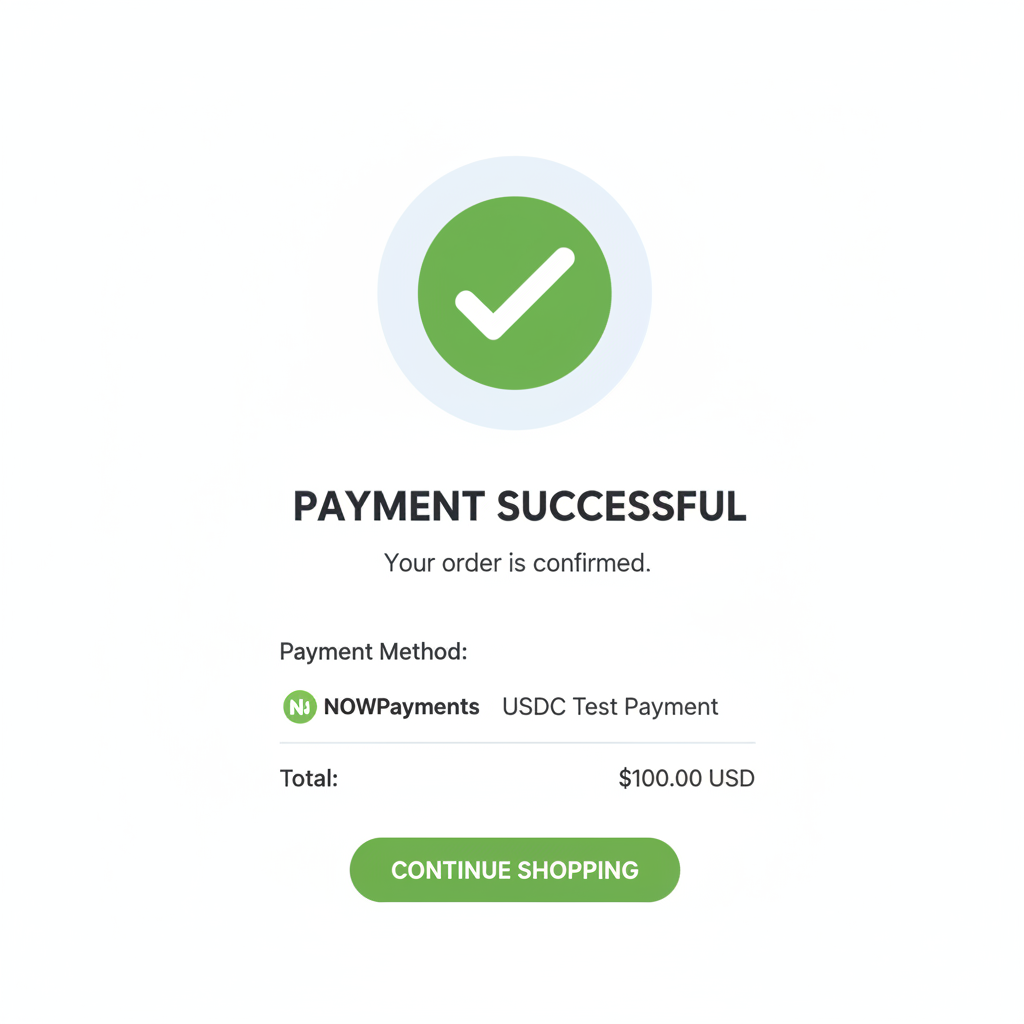The height and width of the screenshot is (1024, 1024).
Task: Click the divider line above the Total row
Action: click(x=515, y=742)
